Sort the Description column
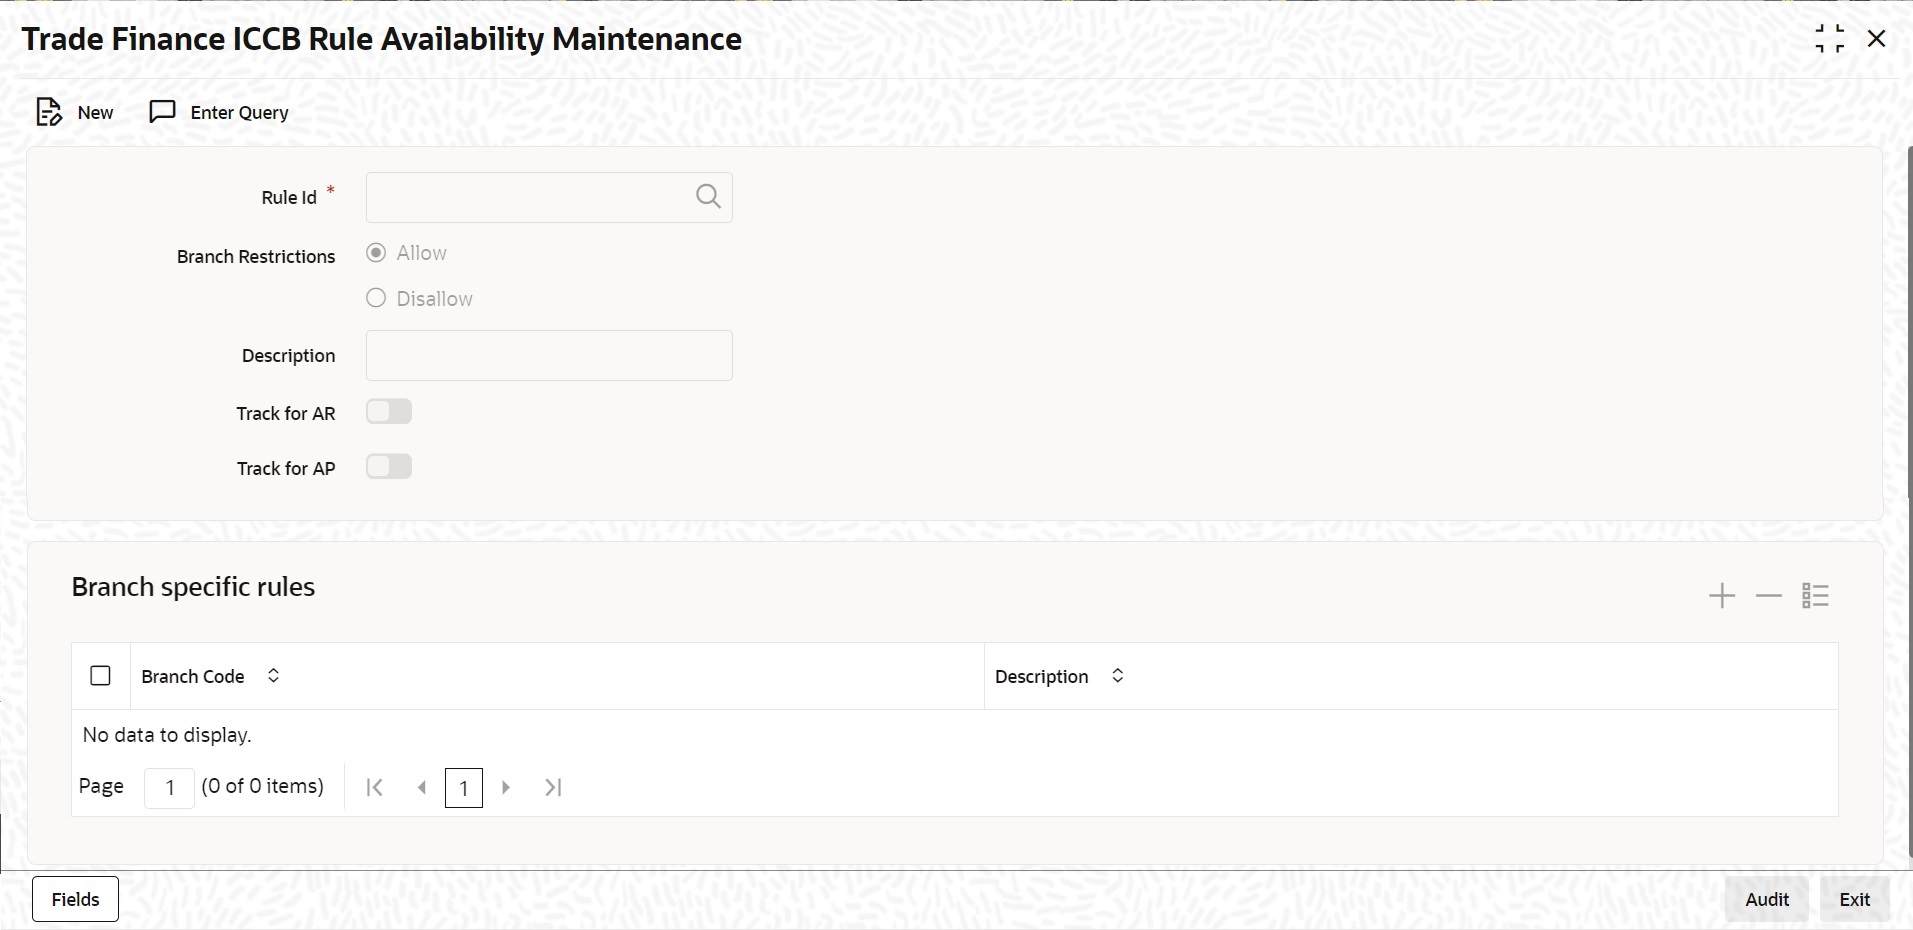This screenshot has width=1913, height=930. click(1118, 675)
